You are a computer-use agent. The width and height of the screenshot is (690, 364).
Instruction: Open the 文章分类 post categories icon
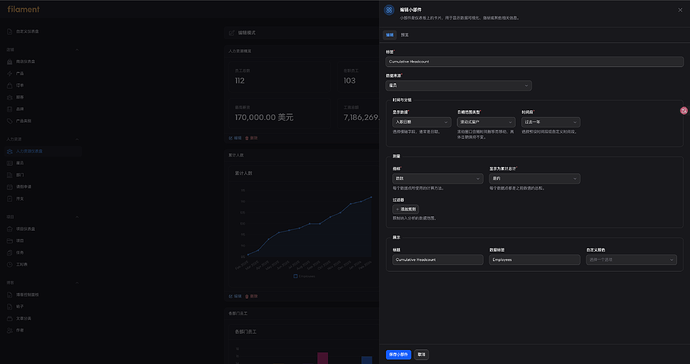click(x=10, y=318)
